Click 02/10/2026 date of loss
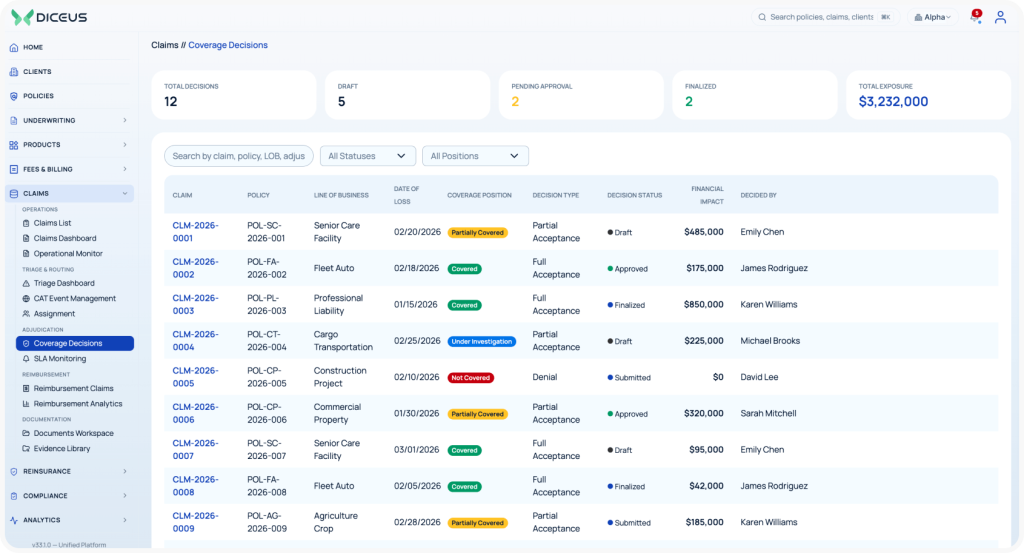1024x553 pixels. point(417,377)
